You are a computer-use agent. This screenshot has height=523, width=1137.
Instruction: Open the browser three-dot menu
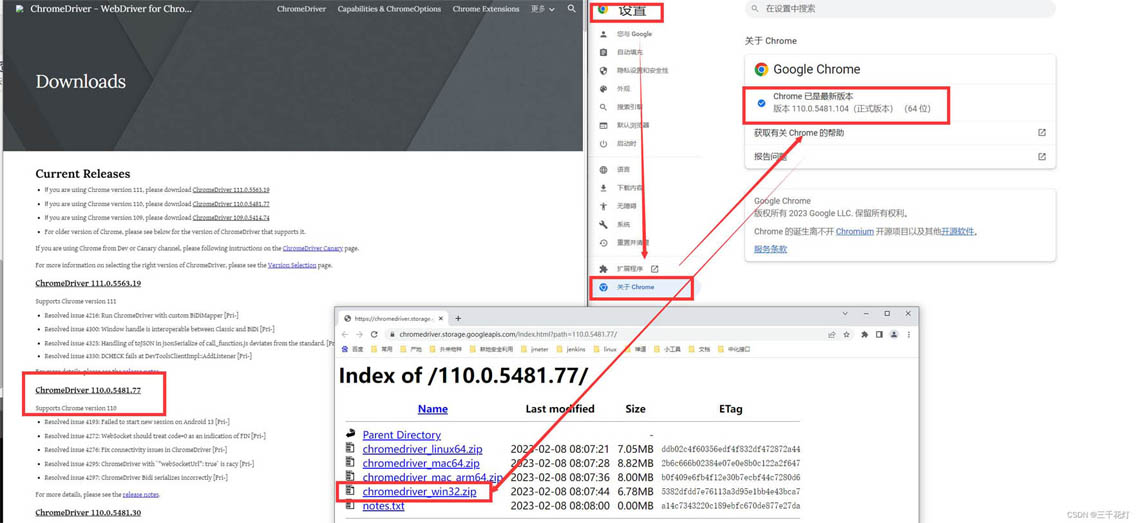point(909,335)
